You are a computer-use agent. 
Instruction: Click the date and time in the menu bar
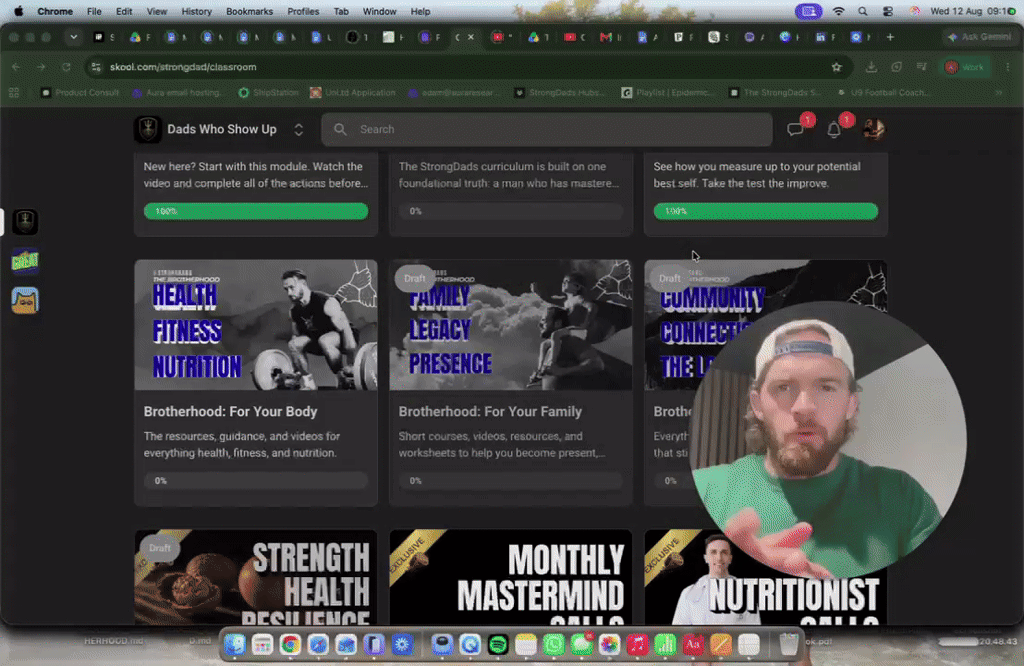(x=968, y=11)
